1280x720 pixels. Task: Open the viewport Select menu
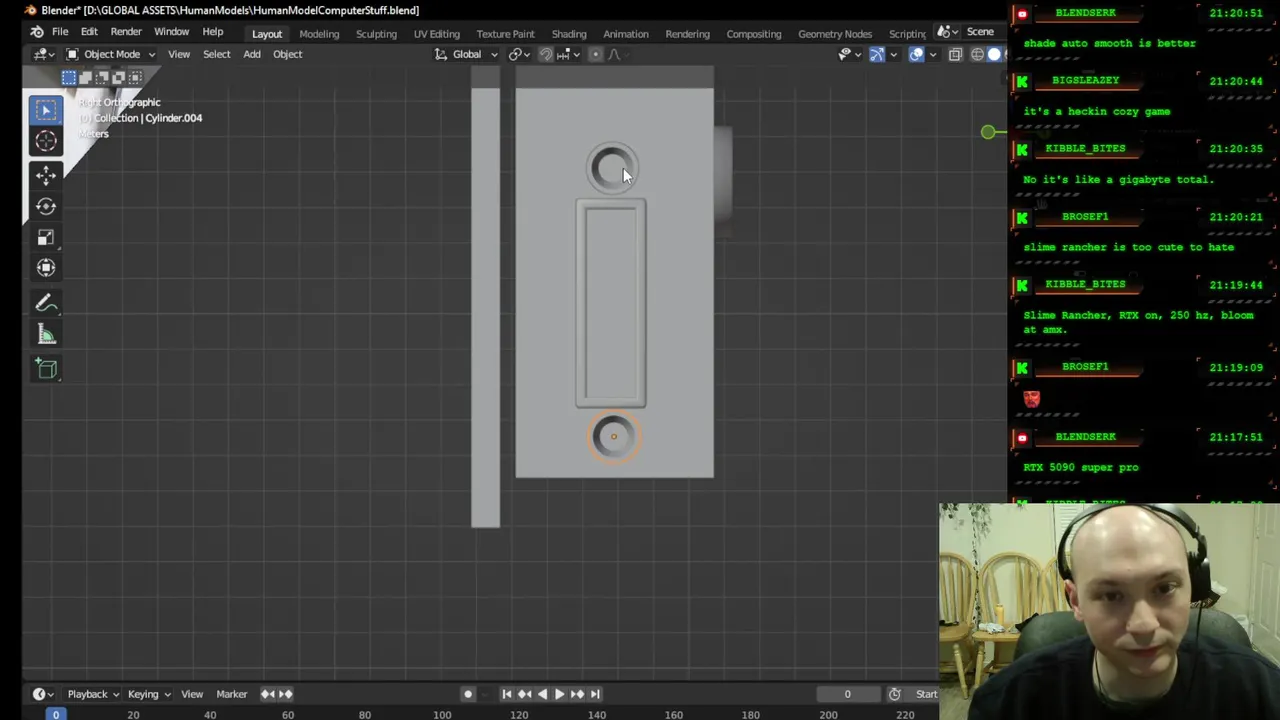pyautogui.click(x=216, y=54)
